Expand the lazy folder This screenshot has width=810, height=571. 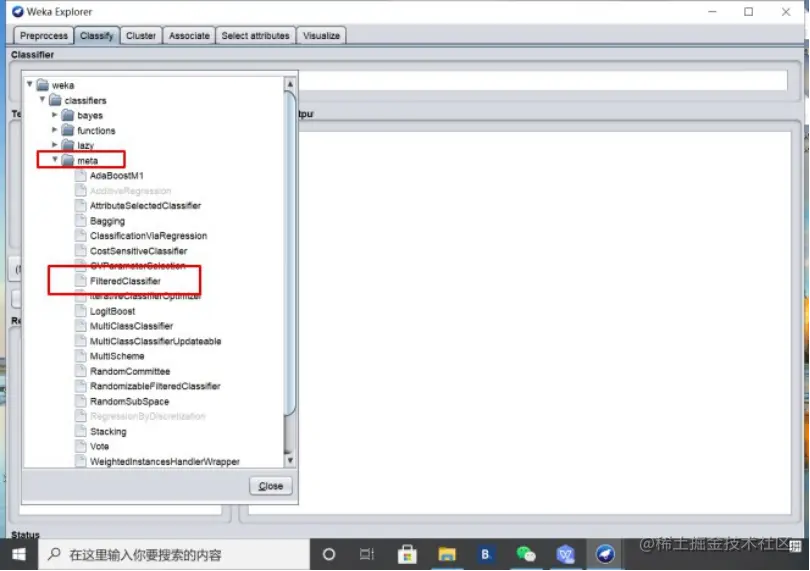[x=55, y=145]
